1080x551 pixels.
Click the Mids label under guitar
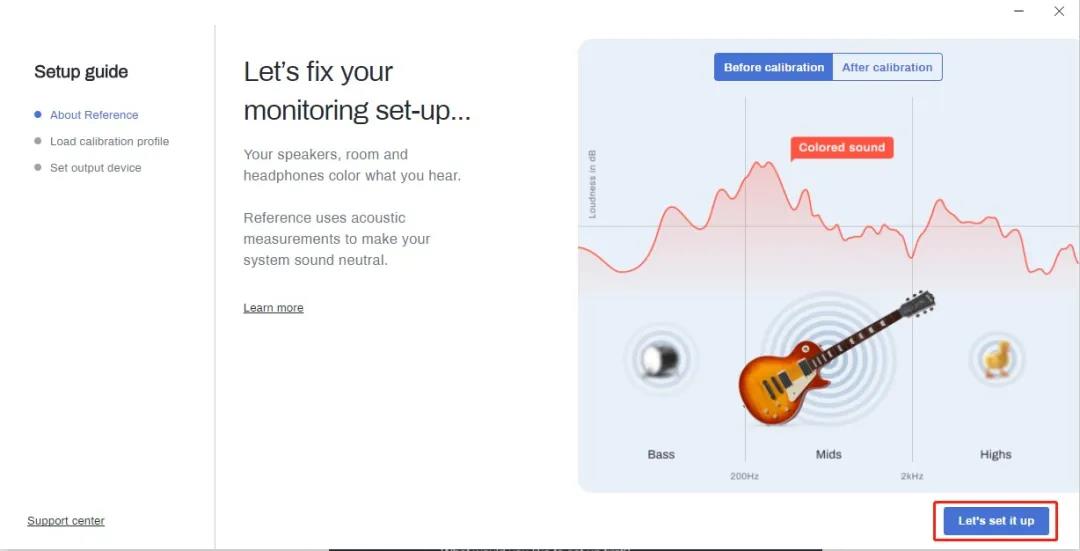click(x=829, y=455)
